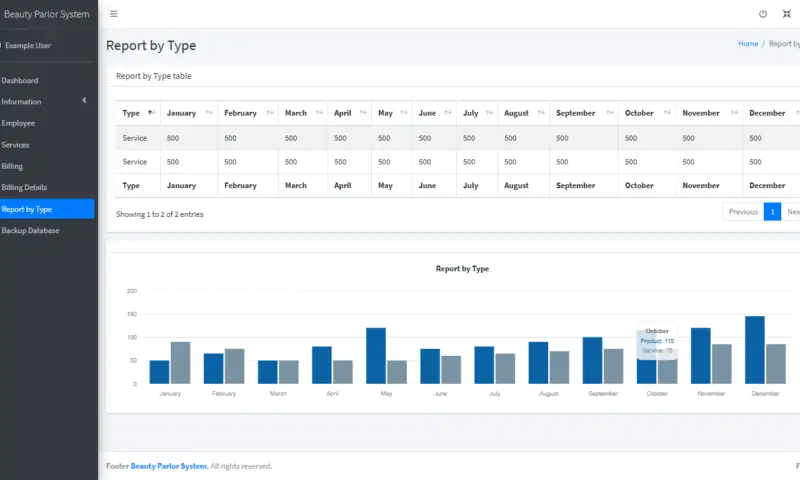Click the Example User profile icon
This screenshot has width=800, height=480.
[x=1, y=45]
